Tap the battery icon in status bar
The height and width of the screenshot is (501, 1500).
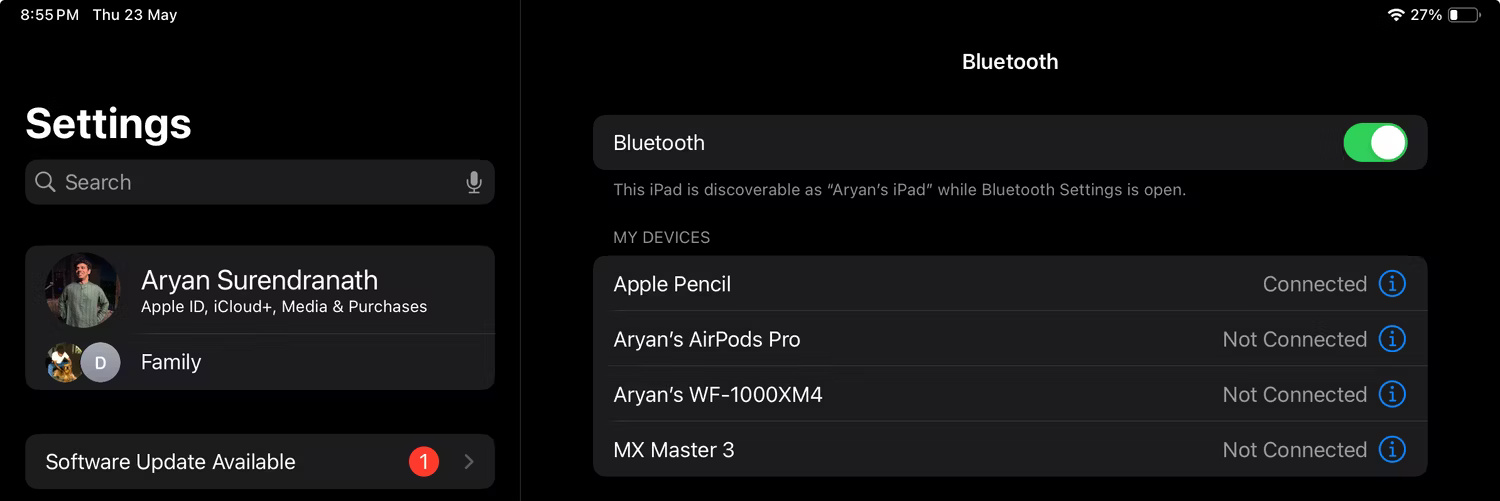(1463, 15)
